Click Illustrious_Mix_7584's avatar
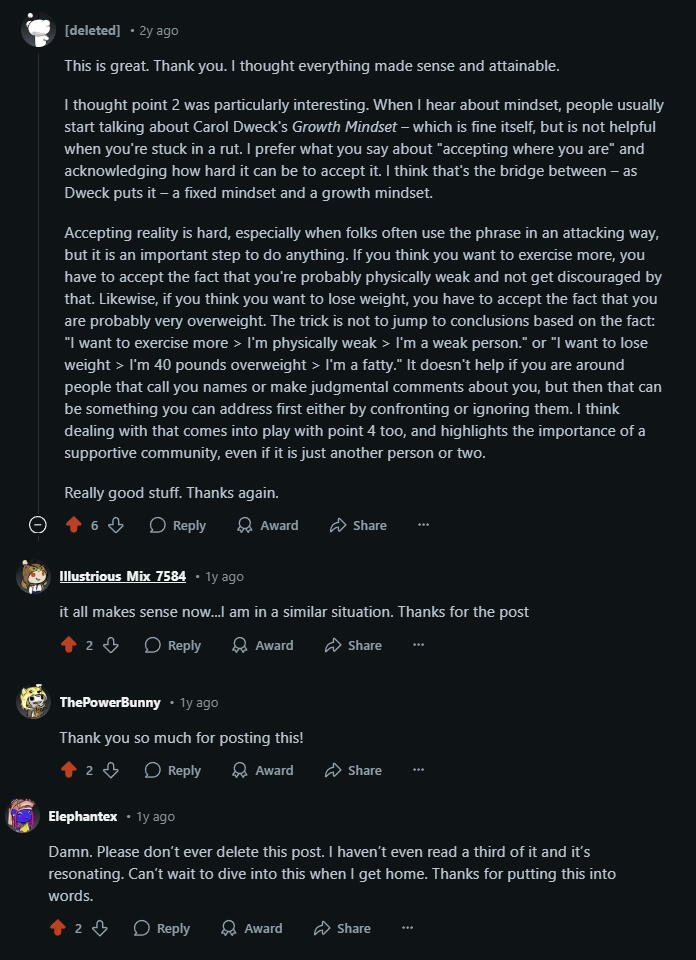Viewport: 696px width, 960px height. pos(34,577)
